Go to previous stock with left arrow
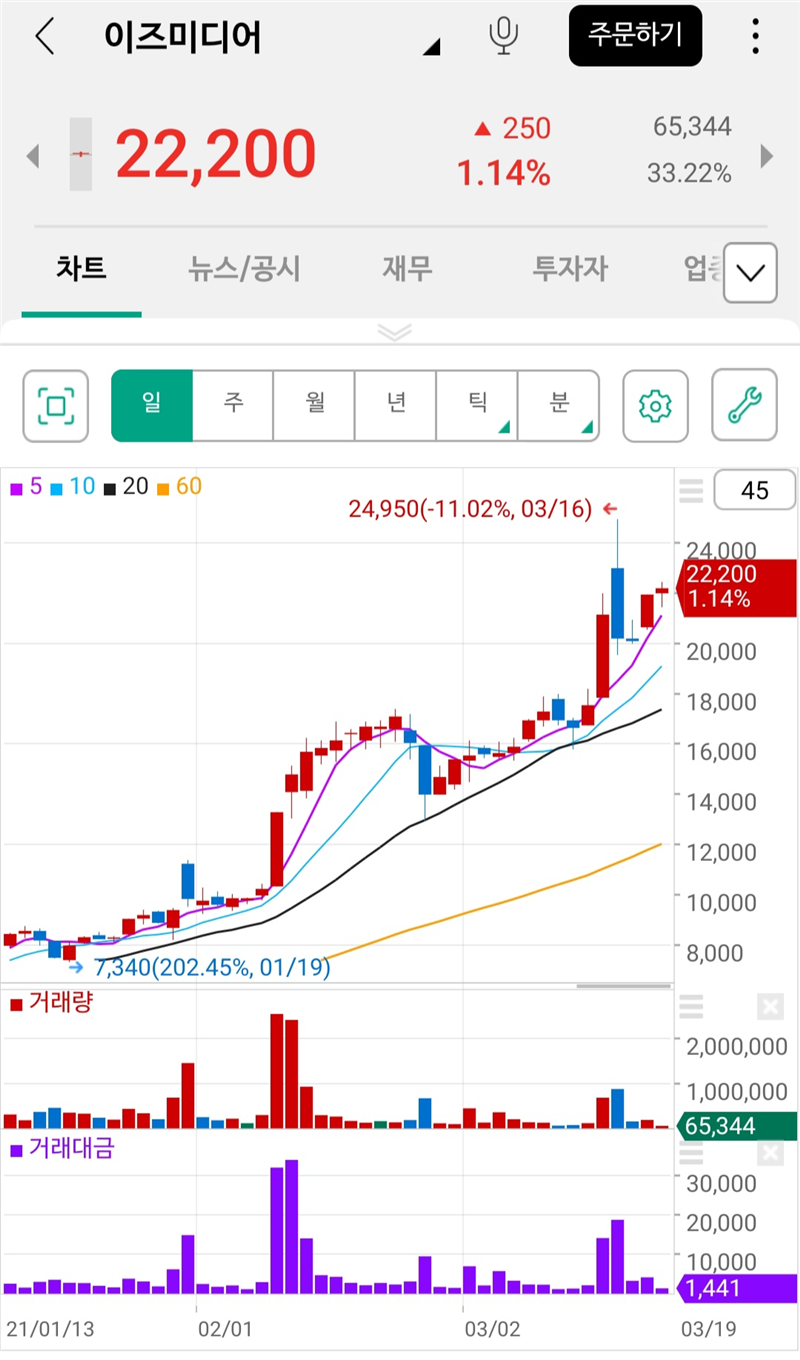 pos(32,155)
